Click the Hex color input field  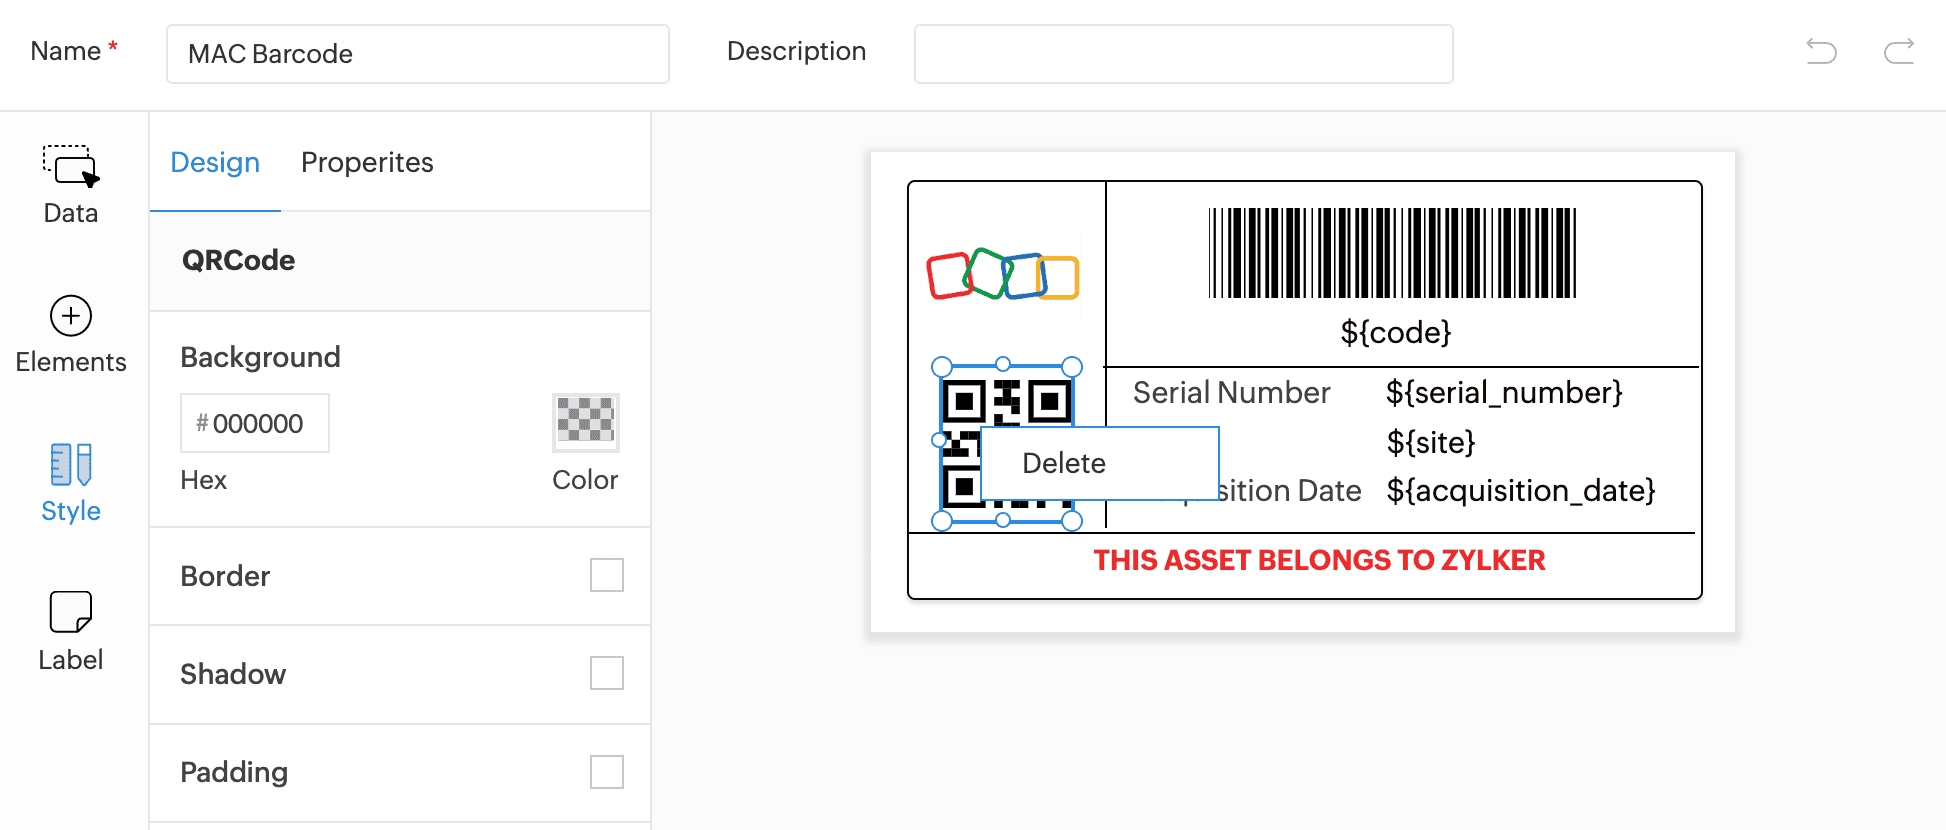pos(256,424)
